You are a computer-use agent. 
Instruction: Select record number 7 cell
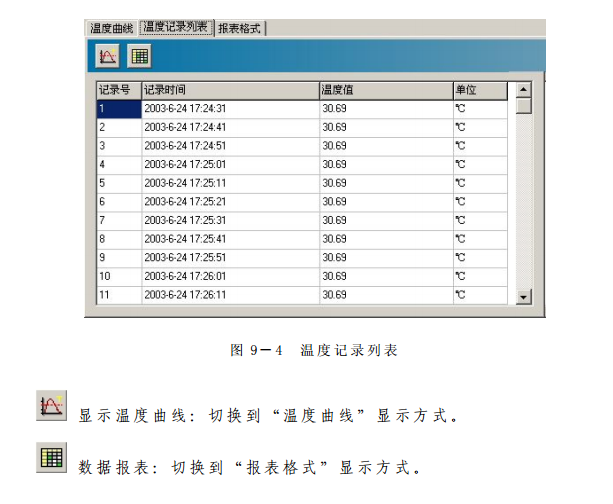tap(119, 221)
